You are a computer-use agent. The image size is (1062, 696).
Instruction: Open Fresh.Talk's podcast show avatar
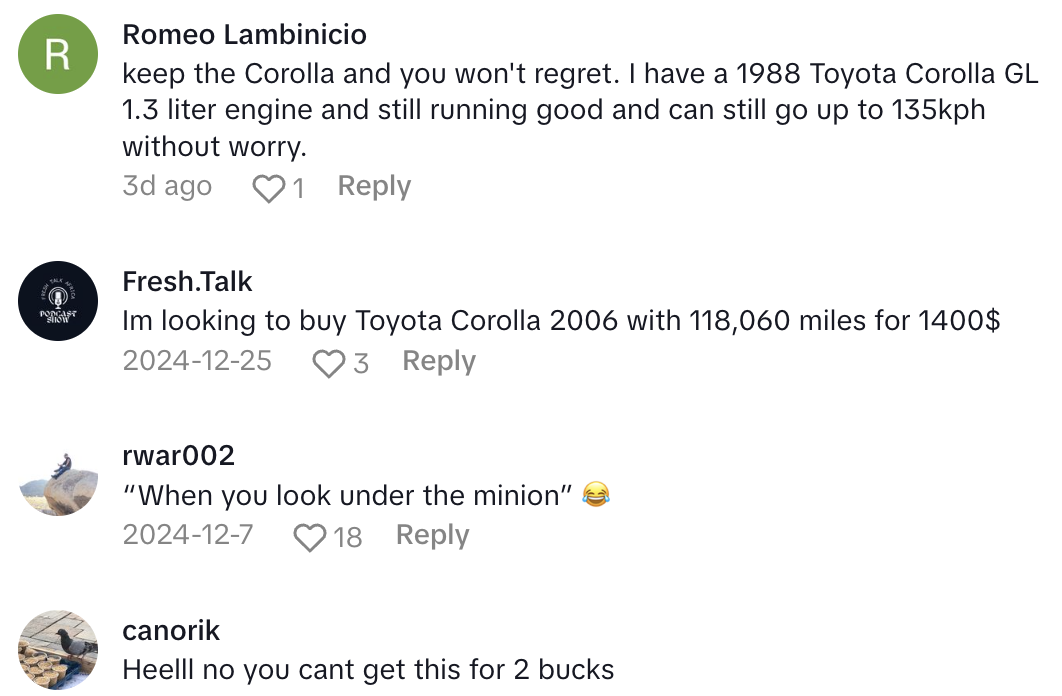point(59,301)
